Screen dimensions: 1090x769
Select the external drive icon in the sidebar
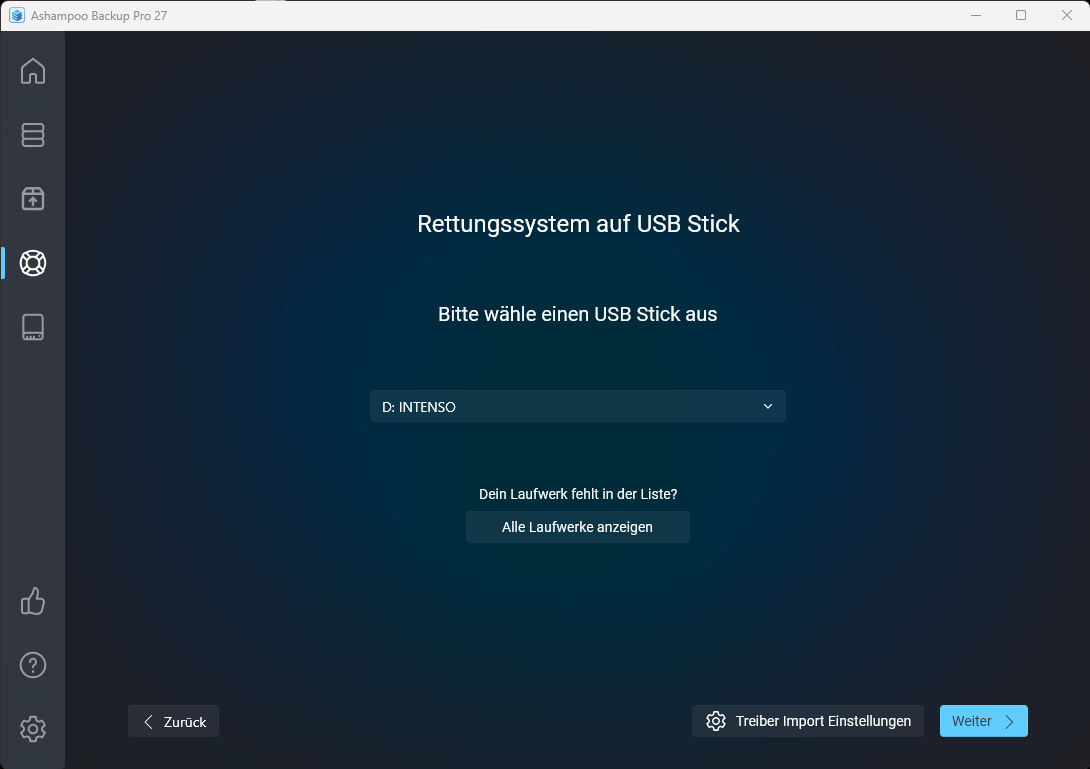33,327
